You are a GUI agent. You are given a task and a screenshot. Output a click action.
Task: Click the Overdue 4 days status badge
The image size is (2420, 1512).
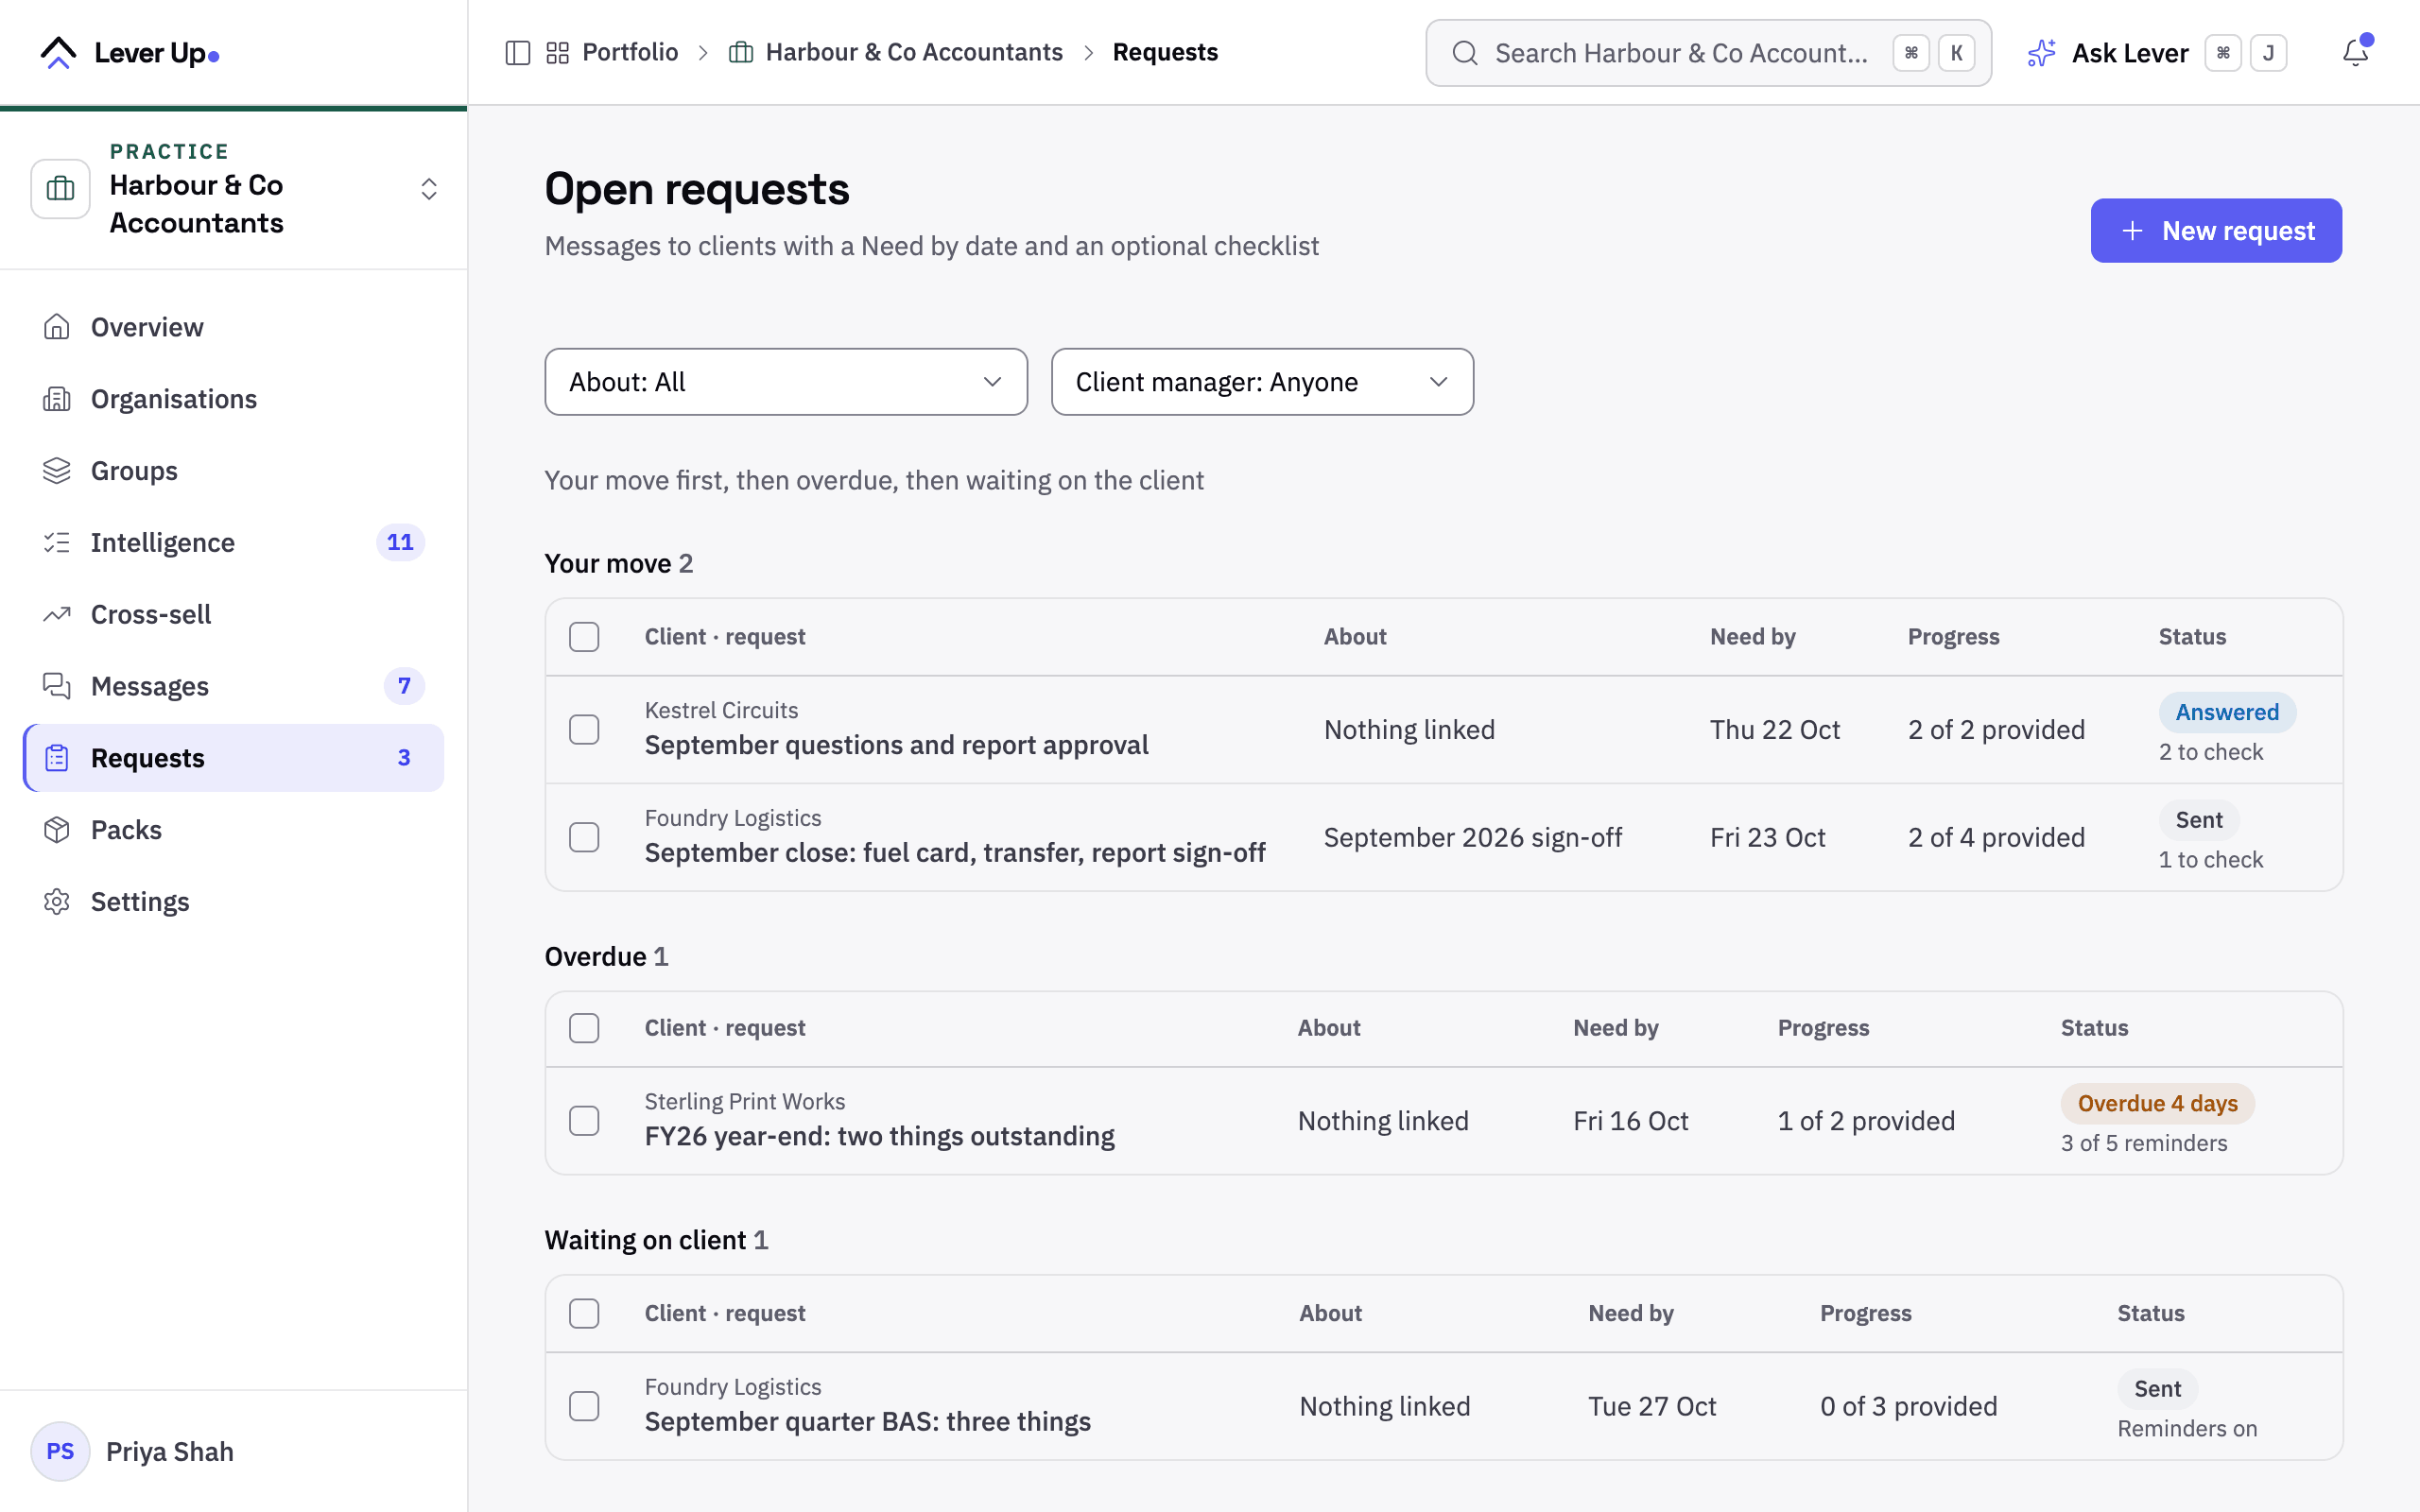coord(2157,1103)
